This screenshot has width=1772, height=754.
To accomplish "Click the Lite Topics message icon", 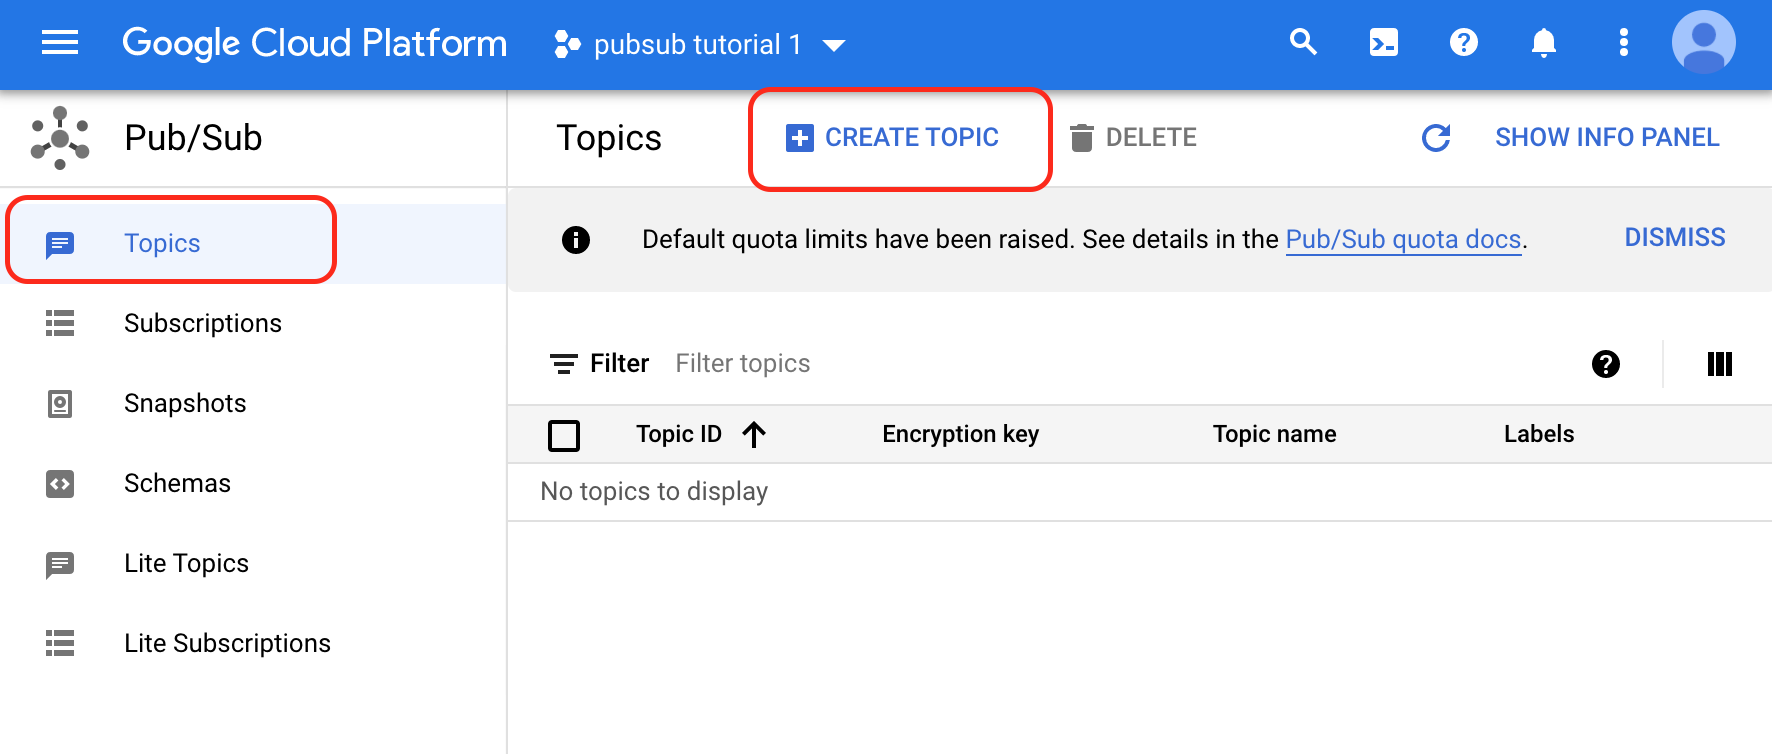I will point(60,564).
